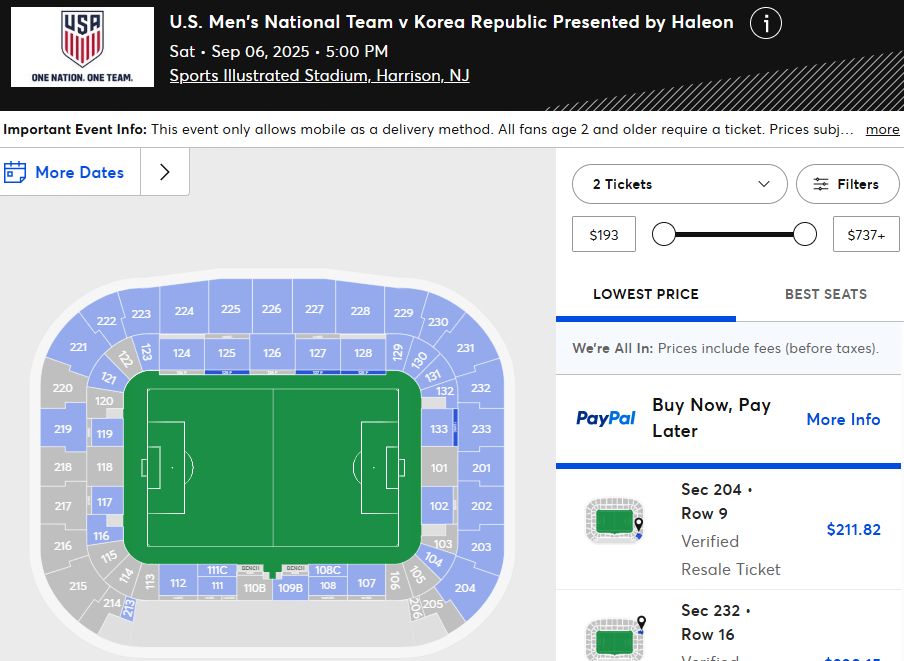Click the PayPal logo

click(x=605, y=419)
